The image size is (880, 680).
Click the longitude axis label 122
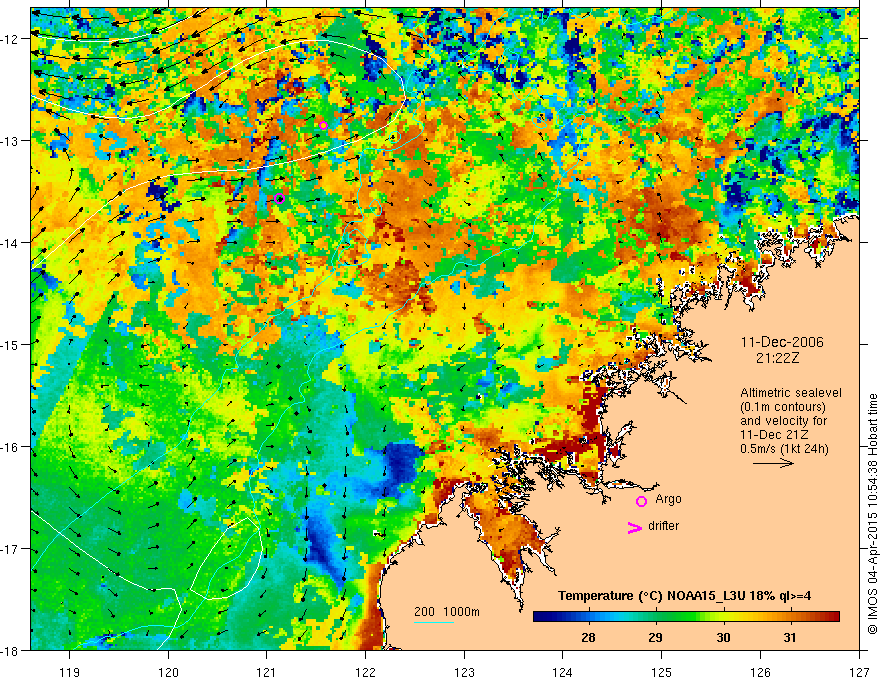(x=365, y=672)
